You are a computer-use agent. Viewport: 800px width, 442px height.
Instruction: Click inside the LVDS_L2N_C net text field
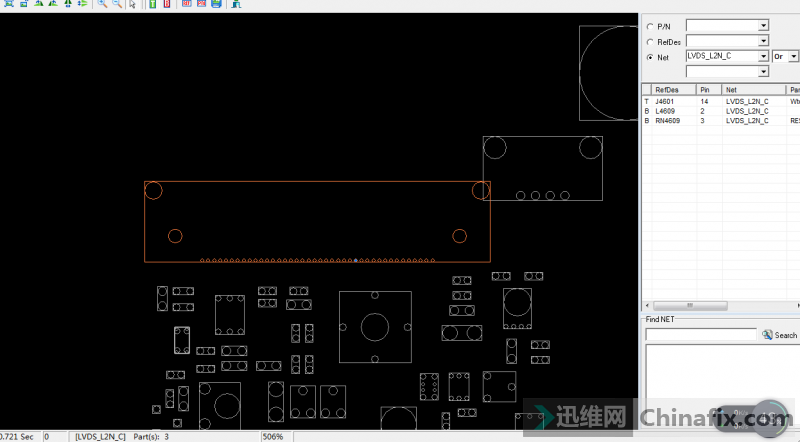click(x=722, y=56)
